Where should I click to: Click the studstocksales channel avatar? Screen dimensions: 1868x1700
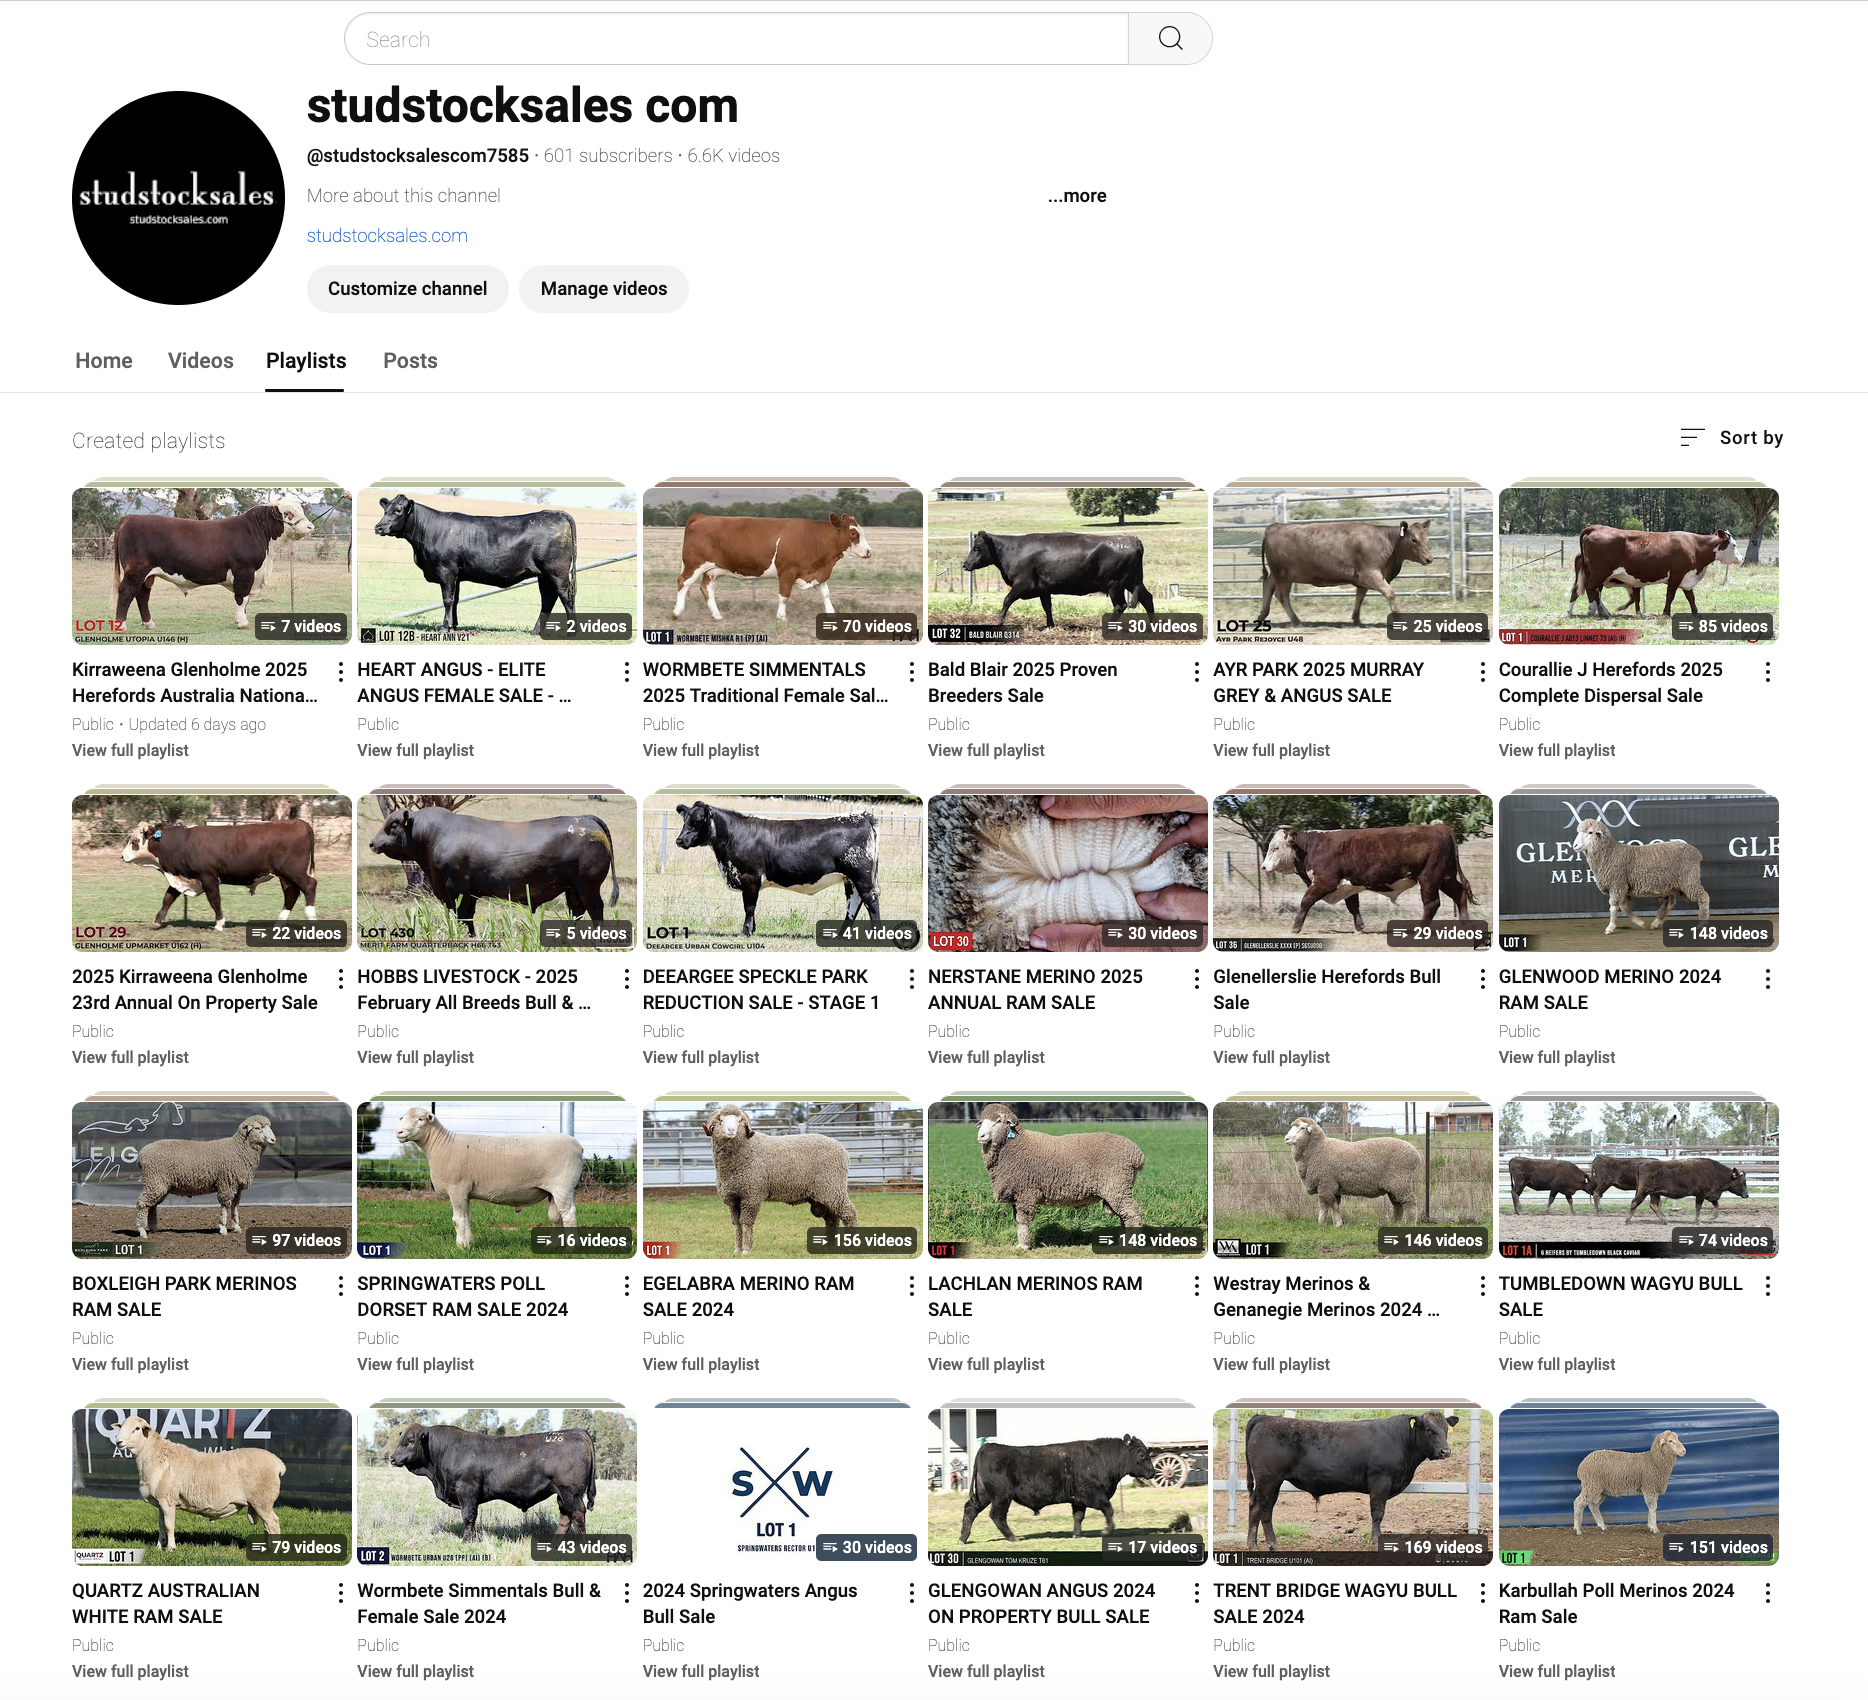click(x=178, y=198)
